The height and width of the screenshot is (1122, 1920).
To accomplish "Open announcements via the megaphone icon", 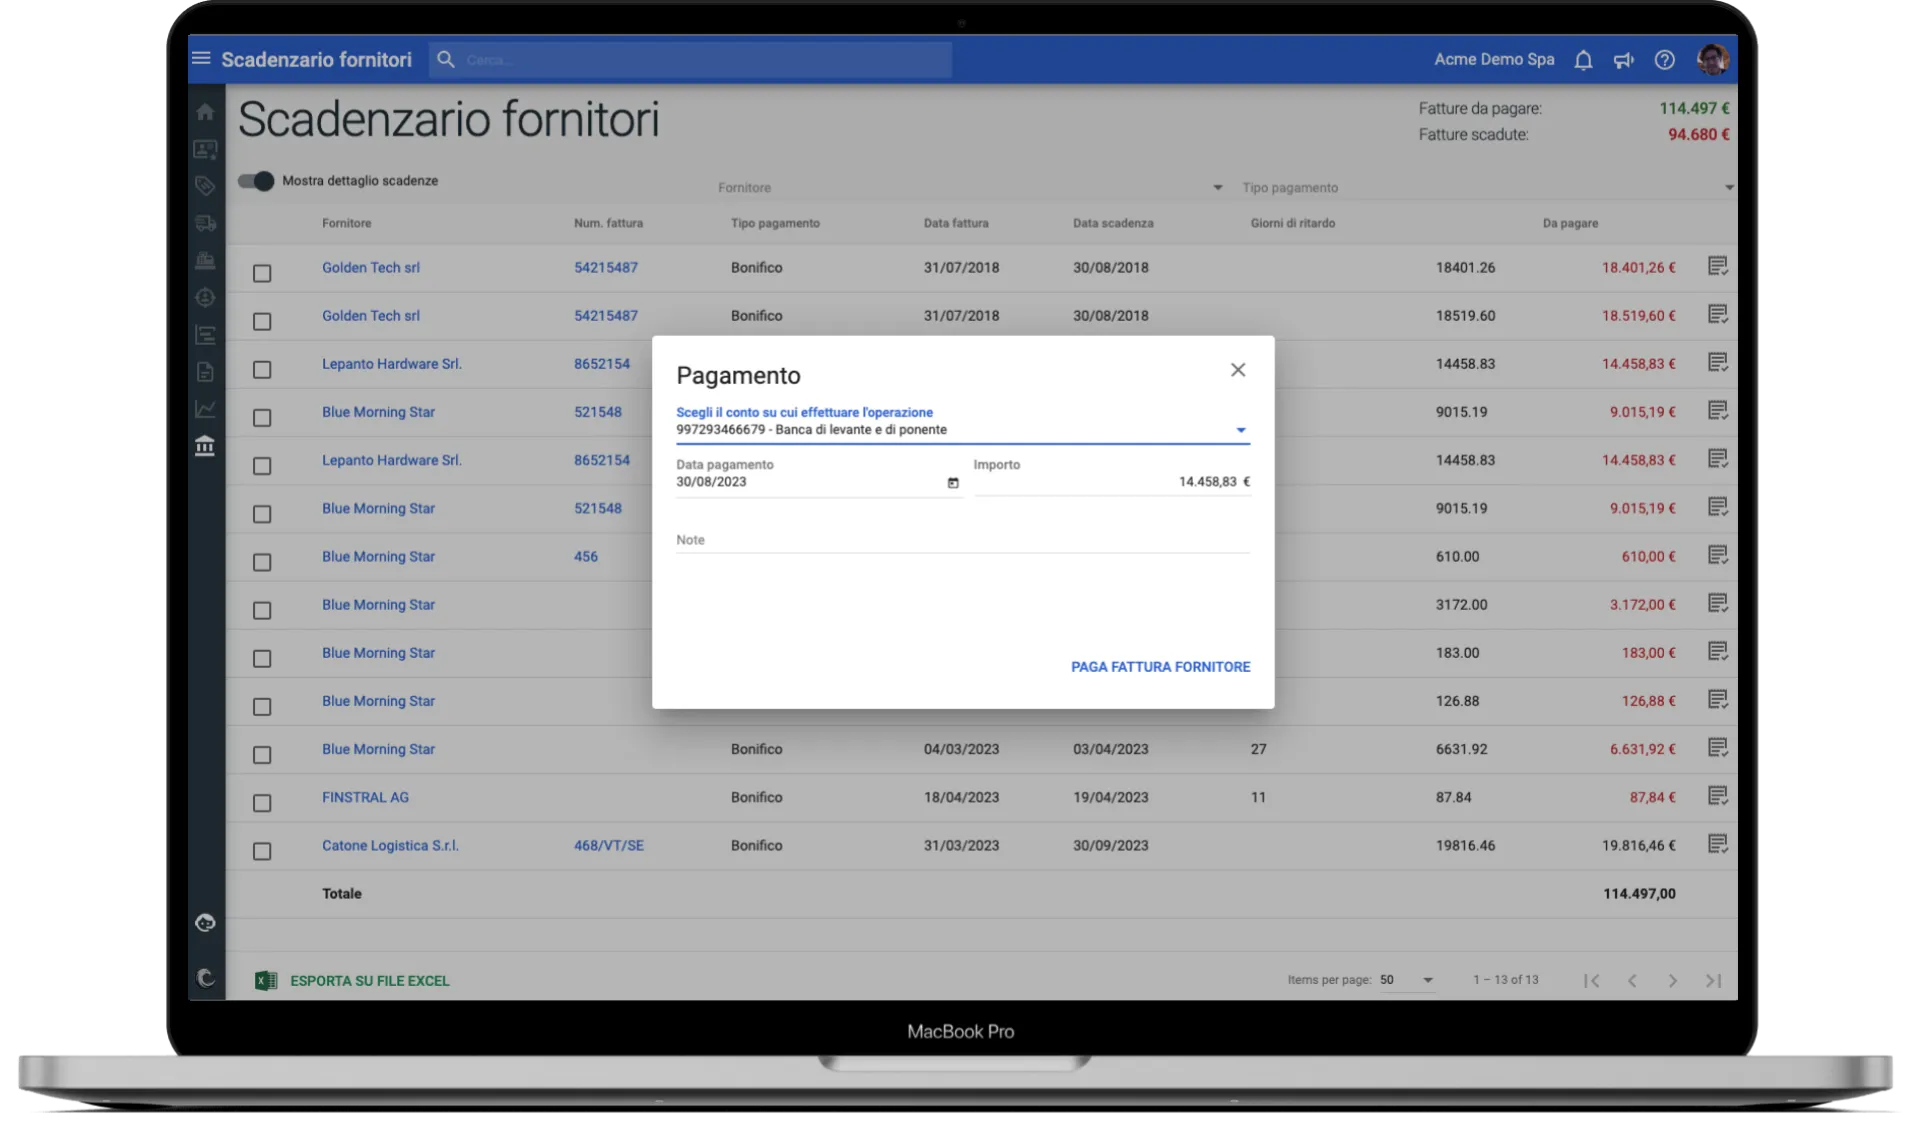I will pyautogui.click(x=1623, y=60).
